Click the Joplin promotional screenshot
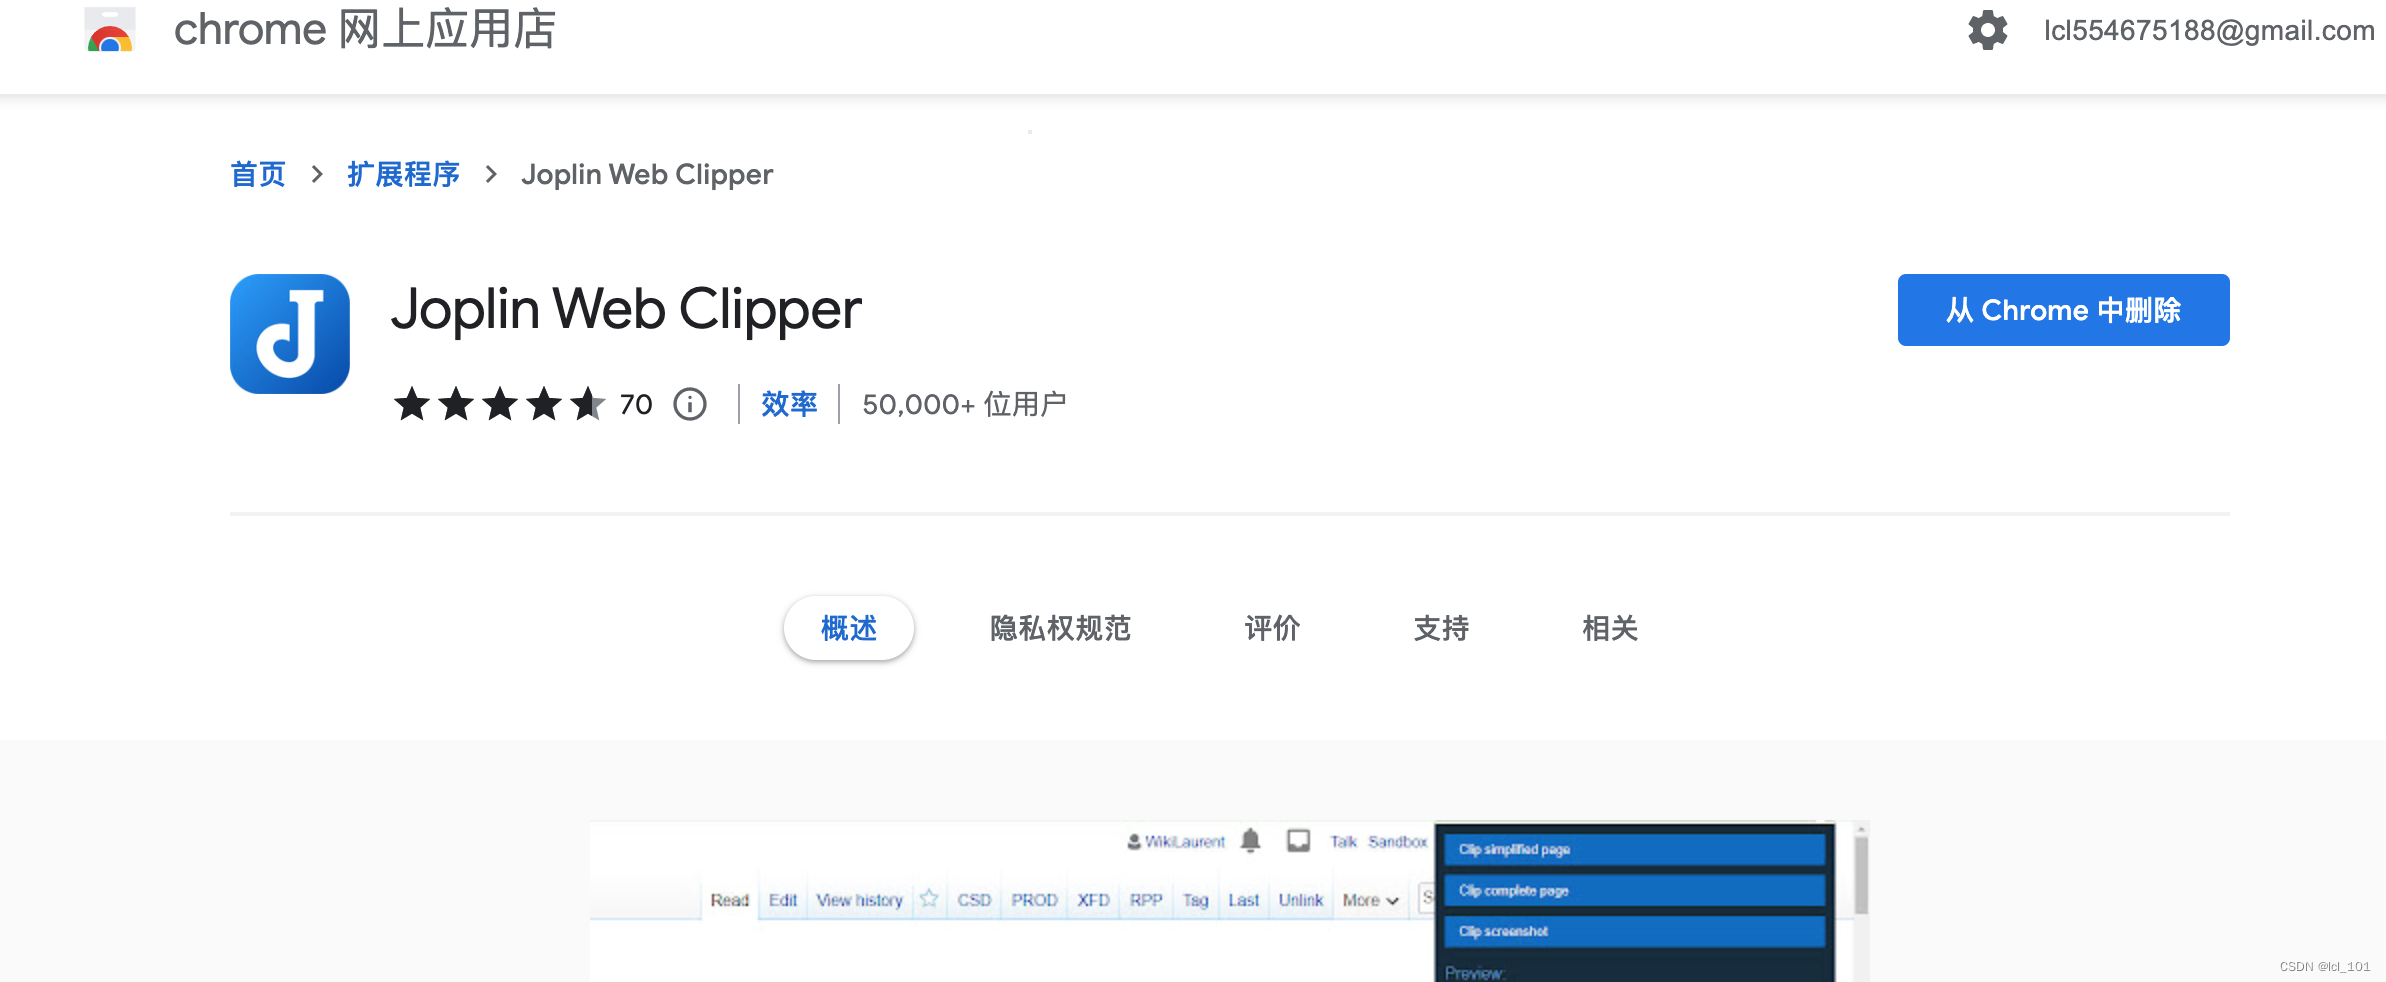 (x=1230, y=900)
